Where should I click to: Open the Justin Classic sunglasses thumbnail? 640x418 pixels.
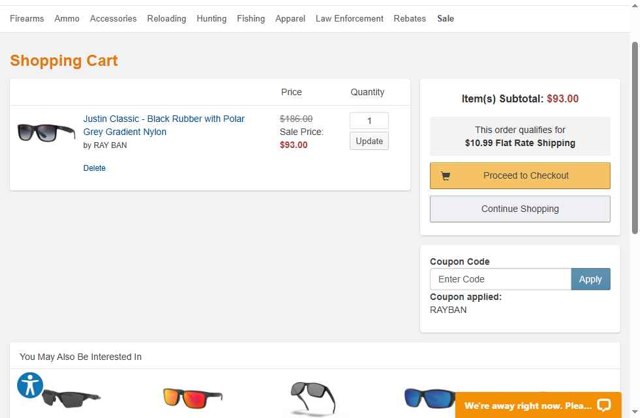pos(46,132)
